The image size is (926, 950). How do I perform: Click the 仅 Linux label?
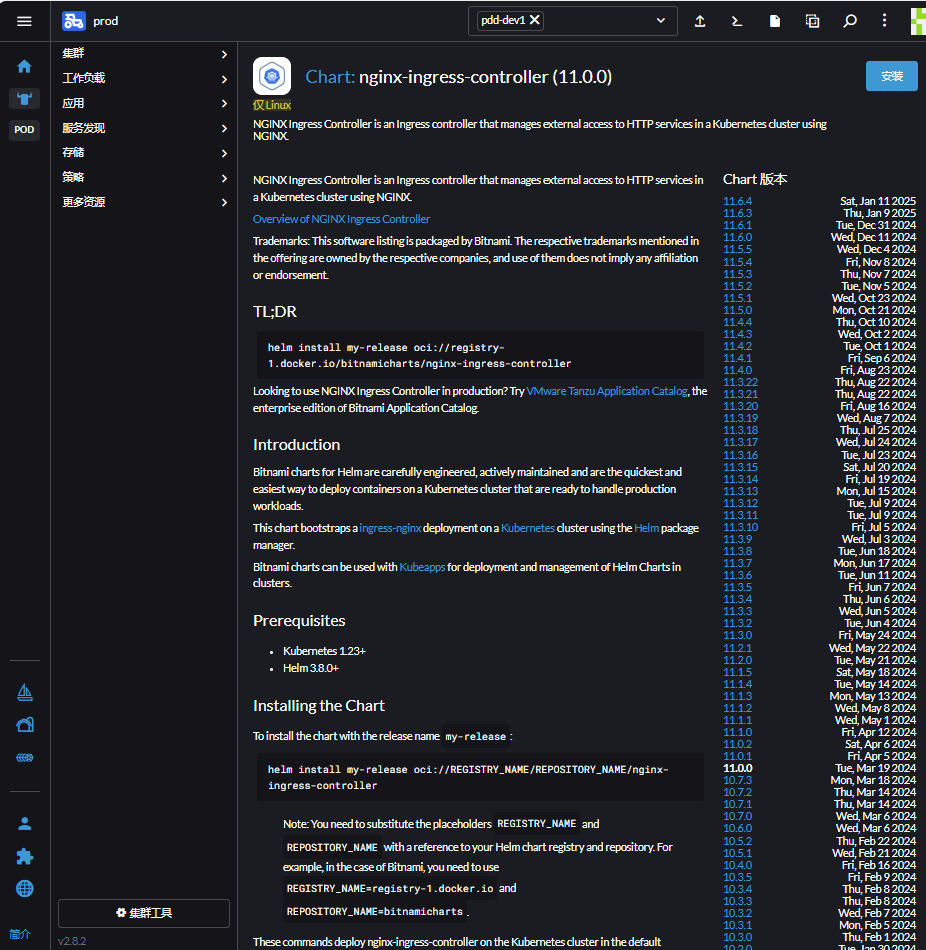272,105
